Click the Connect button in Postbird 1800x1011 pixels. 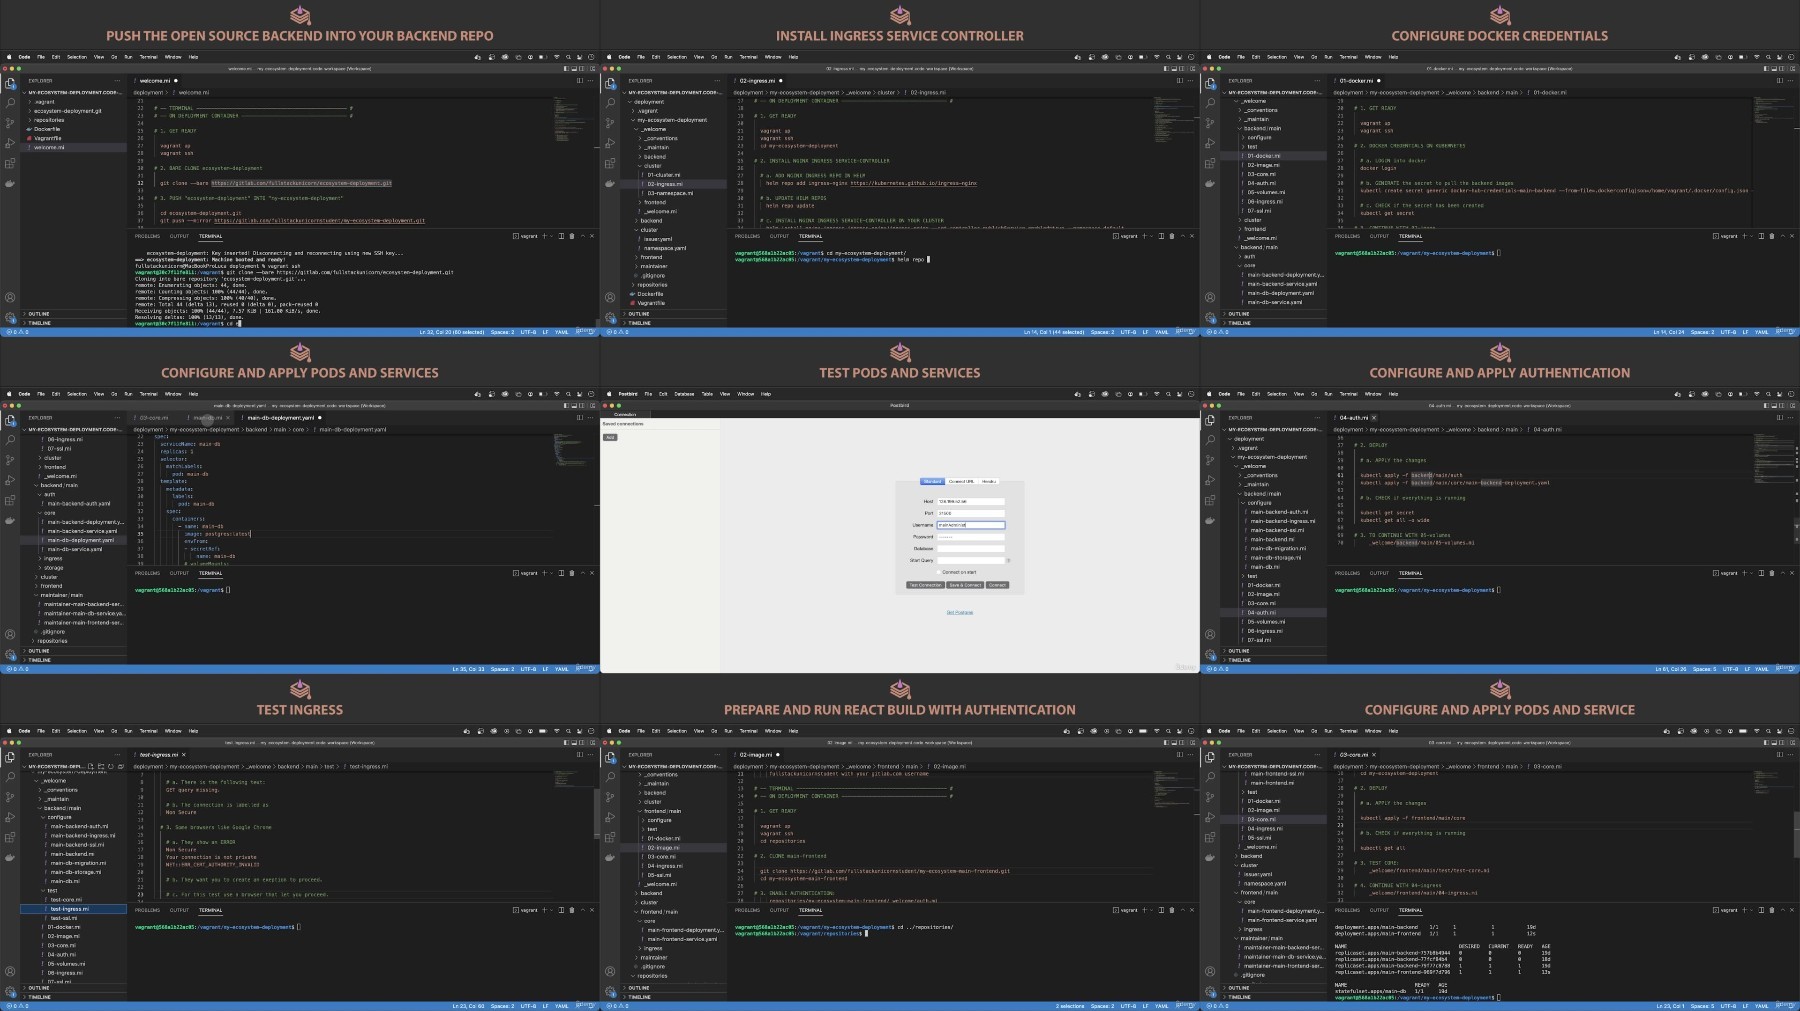tap(997, 585)
